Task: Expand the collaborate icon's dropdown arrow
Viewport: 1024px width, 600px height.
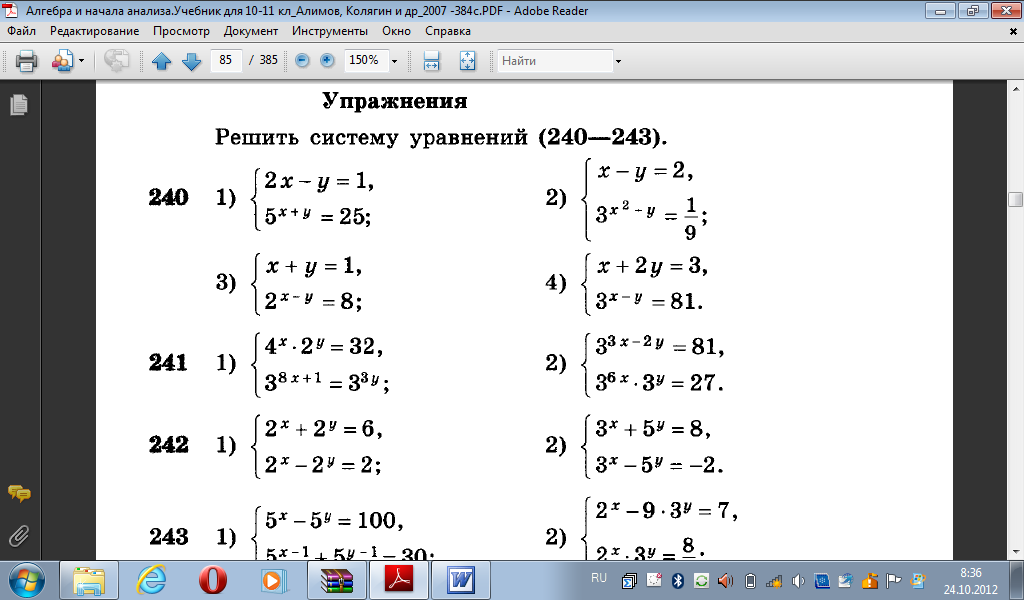Action: coord(82,61)
